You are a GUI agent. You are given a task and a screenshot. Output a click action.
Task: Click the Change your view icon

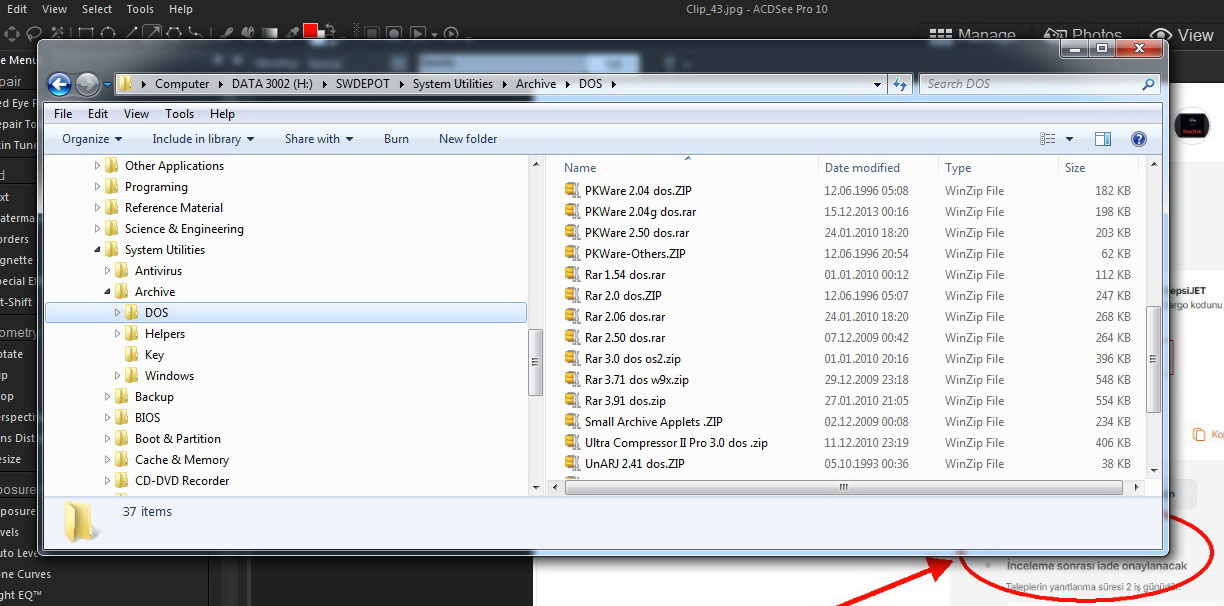coord(1048,139)
